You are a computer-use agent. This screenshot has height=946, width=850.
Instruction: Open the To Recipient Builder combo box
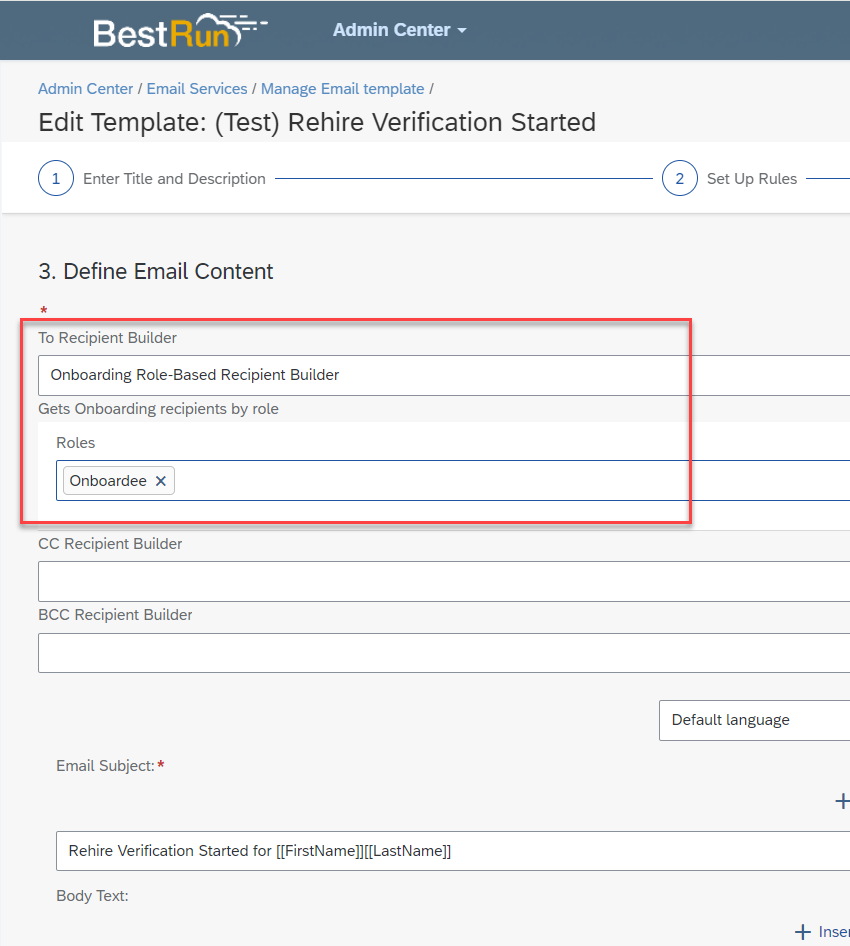(444, 375)
